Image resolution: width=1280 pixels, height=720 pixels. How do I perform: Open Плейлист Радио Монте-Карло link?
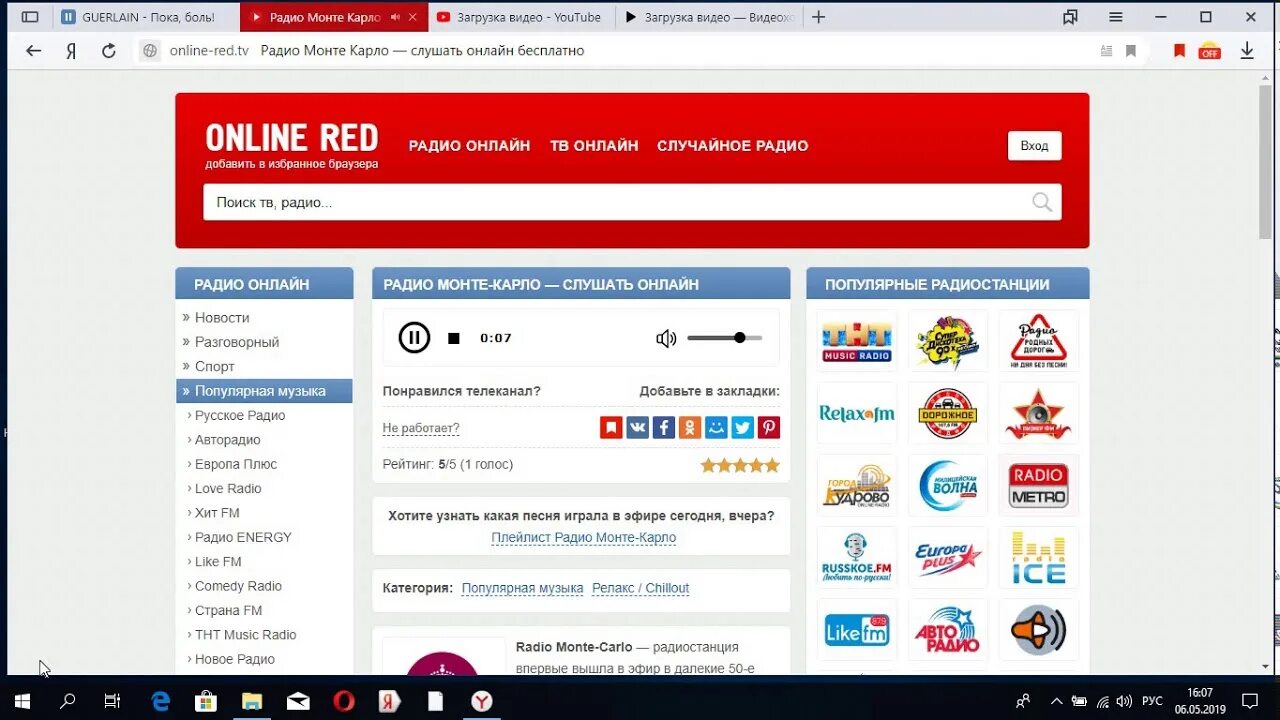583,538
